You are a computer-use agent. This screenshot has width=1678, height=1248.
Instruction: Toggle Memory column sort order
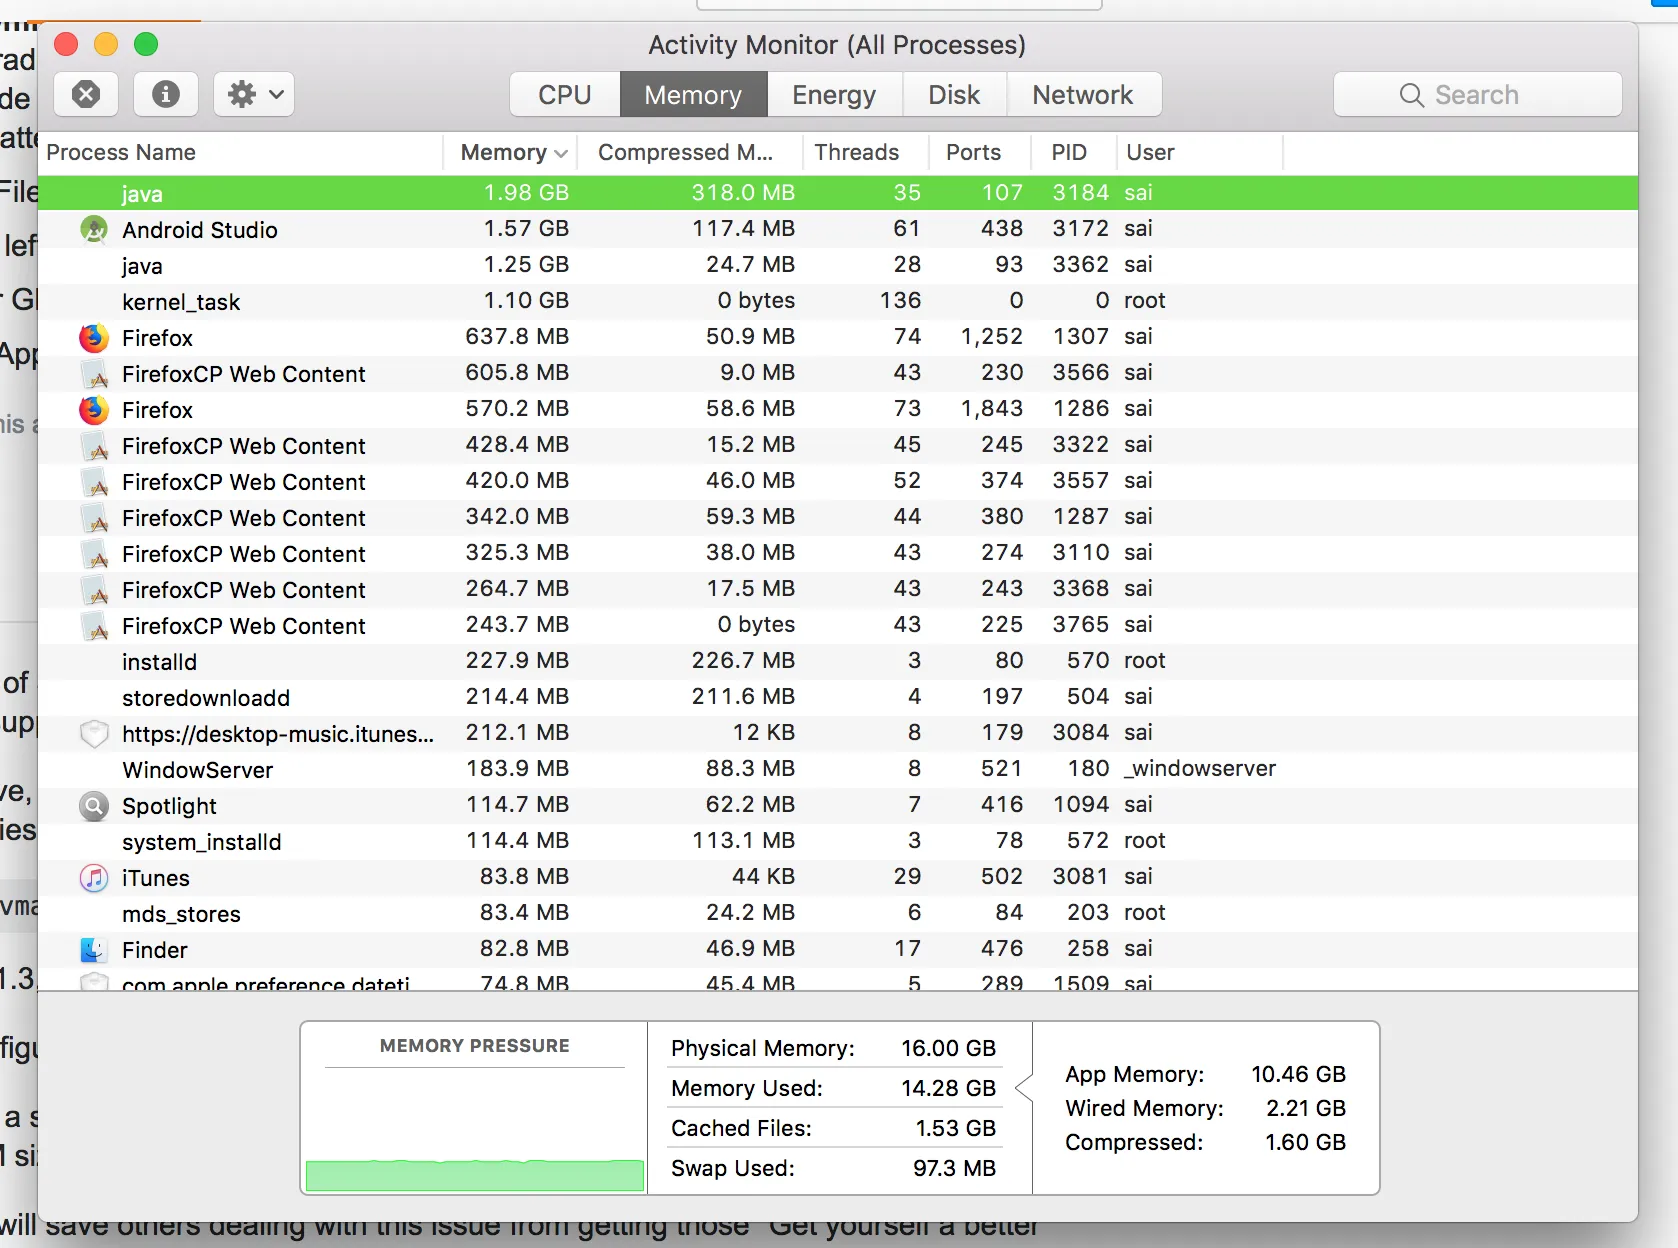coord(511,152)
